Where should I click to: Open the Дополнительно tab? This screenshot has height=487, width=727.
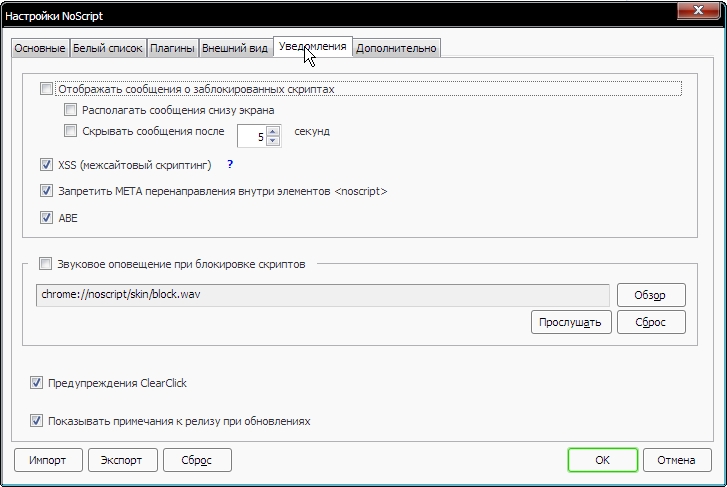tap(396, 48)
